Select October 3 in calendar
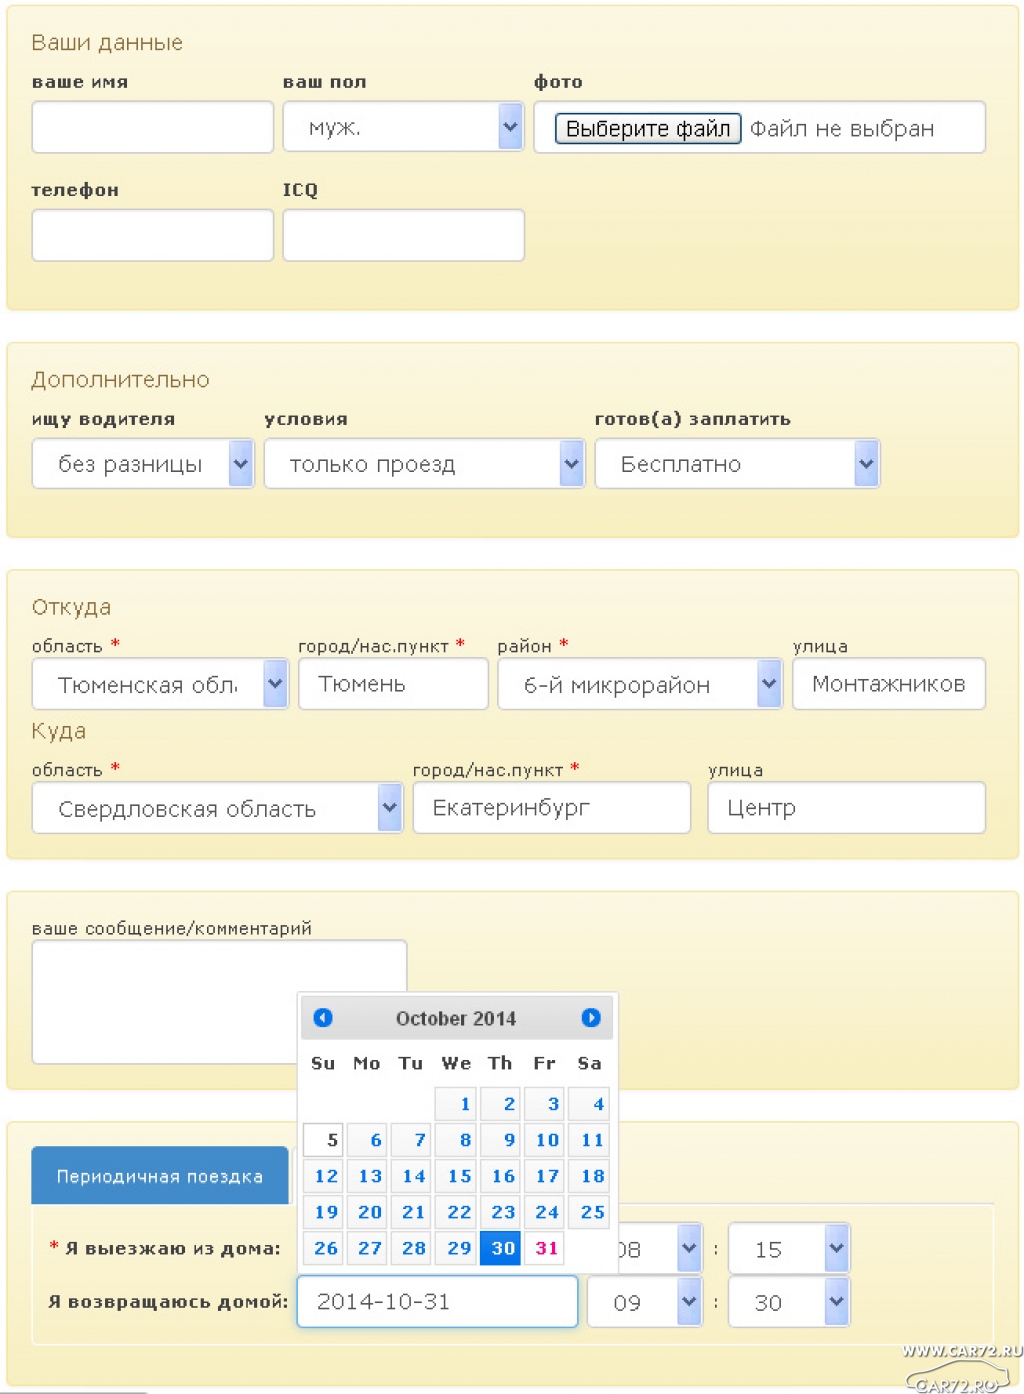The height and width of the screenshot is (1394, 1024). (x=544, y=1104)
